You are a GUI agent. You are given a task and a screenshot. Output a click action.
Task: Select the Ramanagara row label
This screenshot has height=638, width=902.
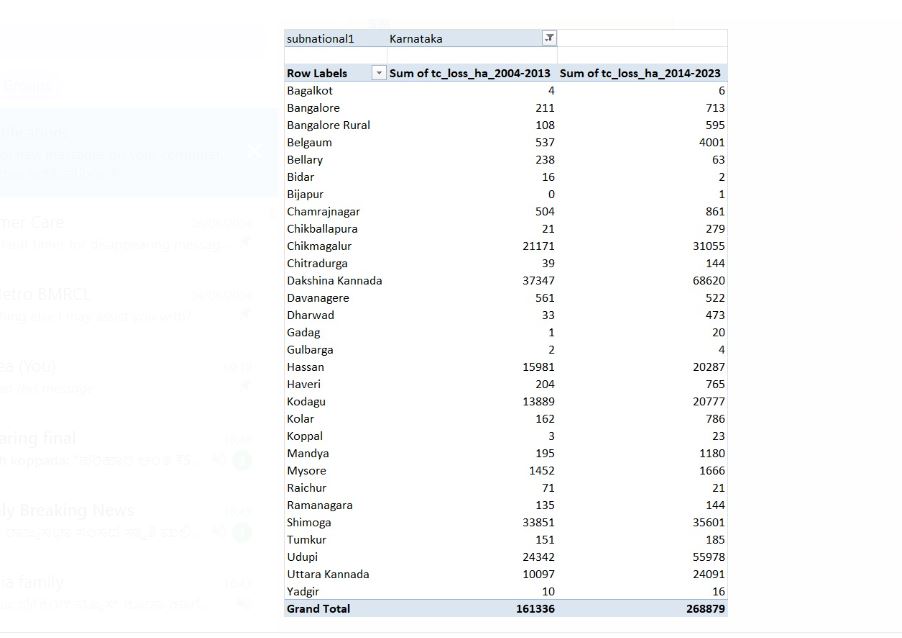[x=320, y=505]
